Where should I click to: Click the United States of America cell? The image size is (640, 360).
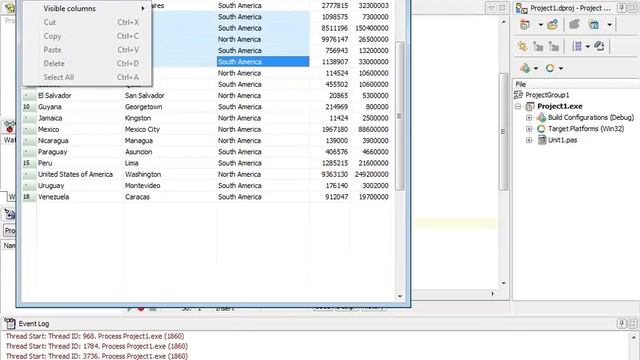(x=80, y=174)
